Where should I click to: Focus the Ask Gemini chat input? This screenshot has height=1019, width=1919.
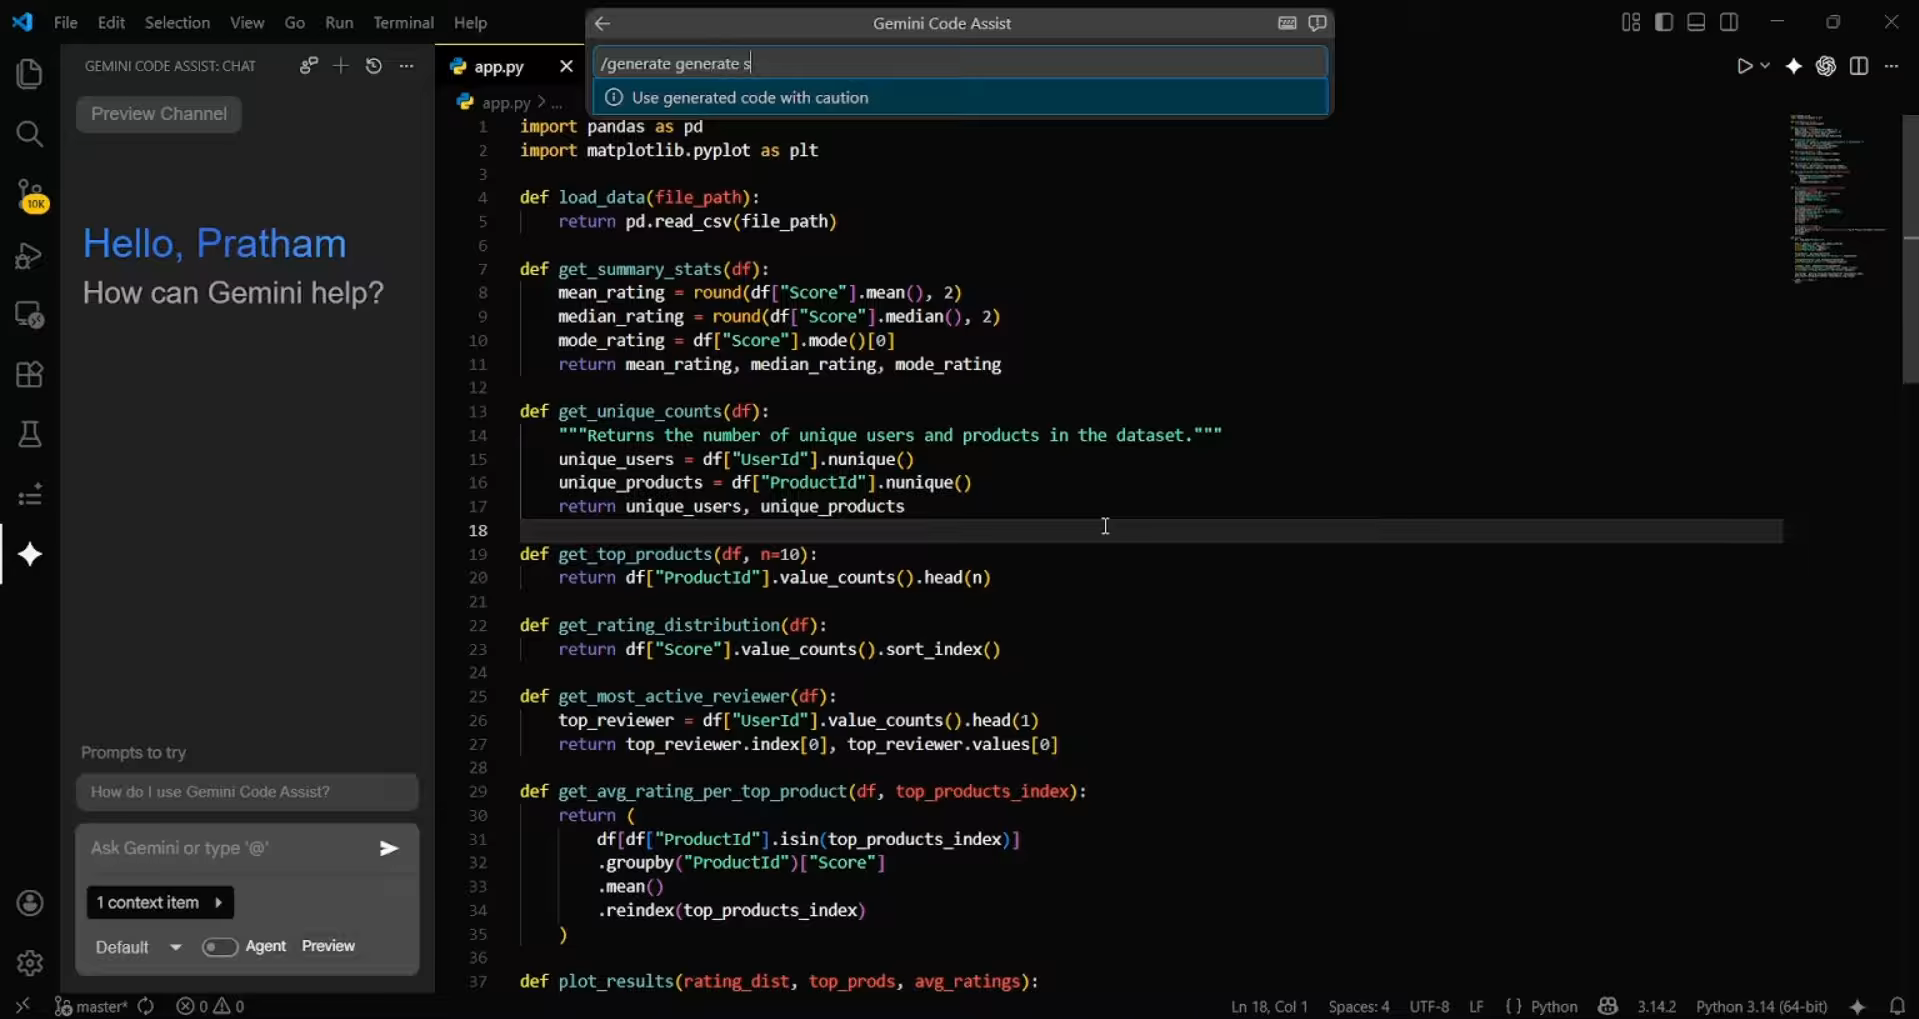(x=228, y=849)
